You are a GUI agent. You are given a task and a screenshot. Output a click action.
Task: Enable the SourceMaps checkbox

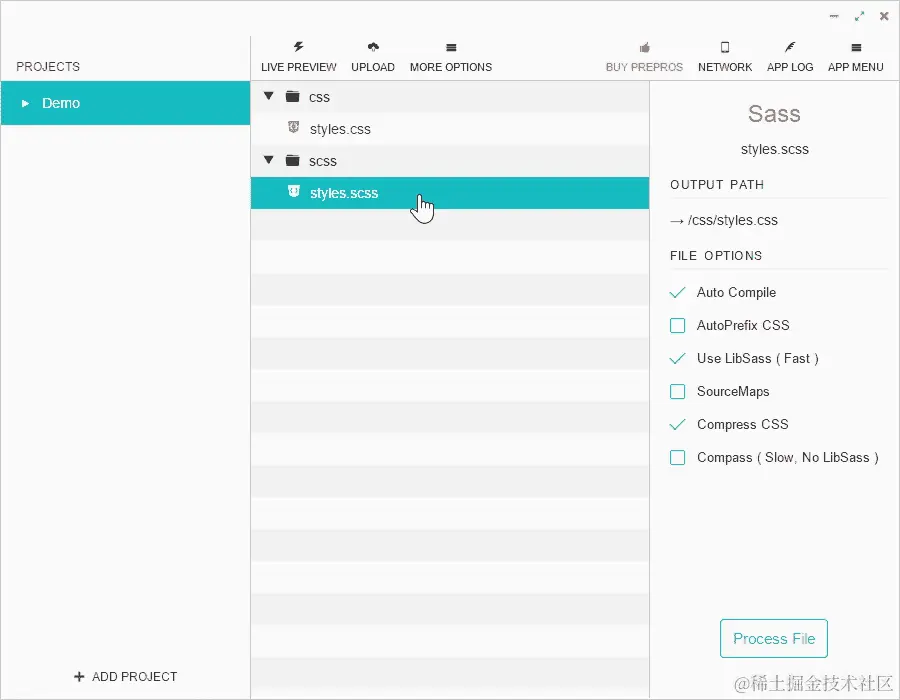(x=677, y=392)
